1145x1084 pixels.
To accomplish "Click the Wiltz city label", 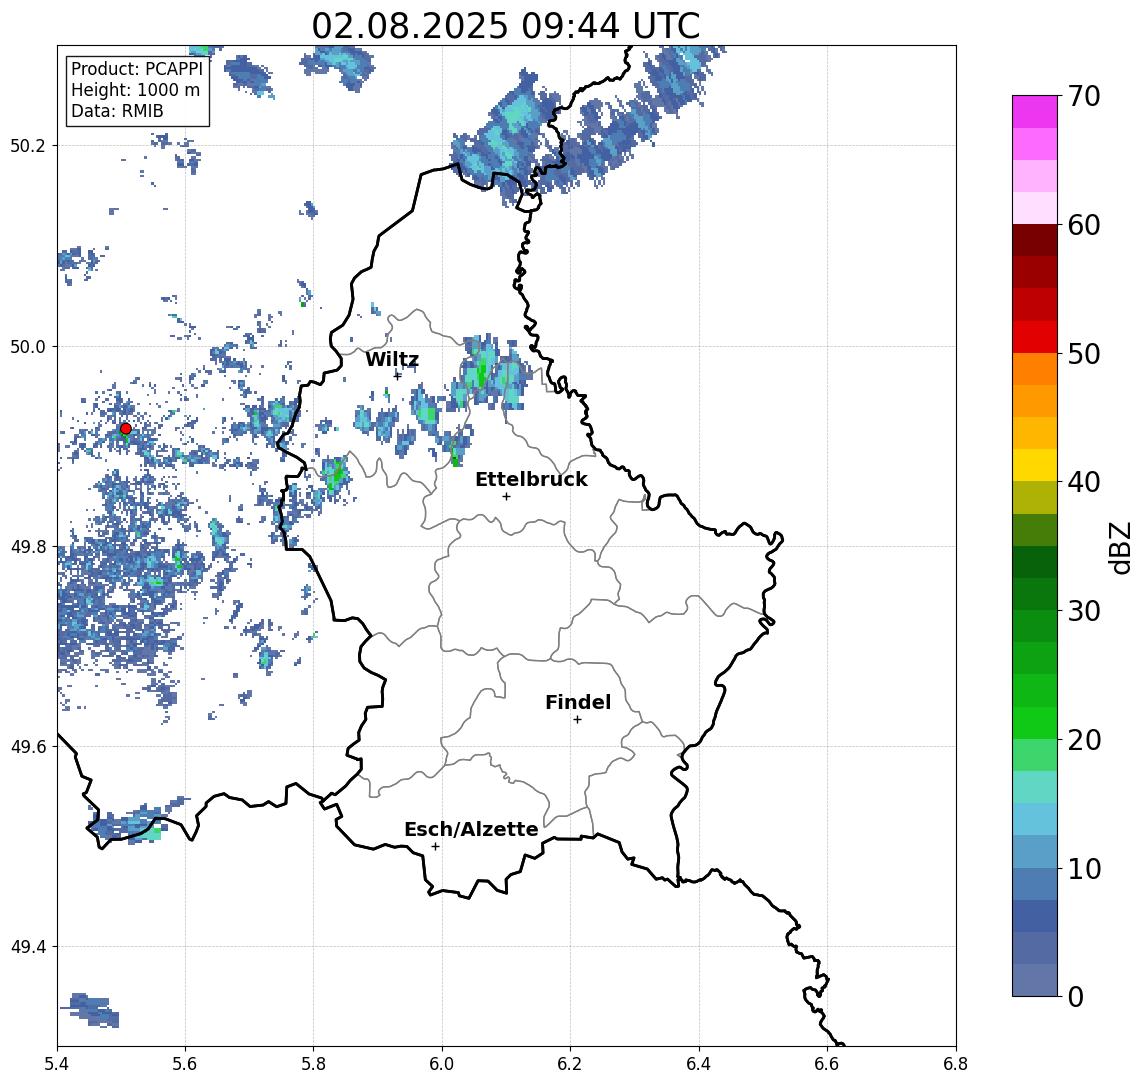I will point(392,359).
